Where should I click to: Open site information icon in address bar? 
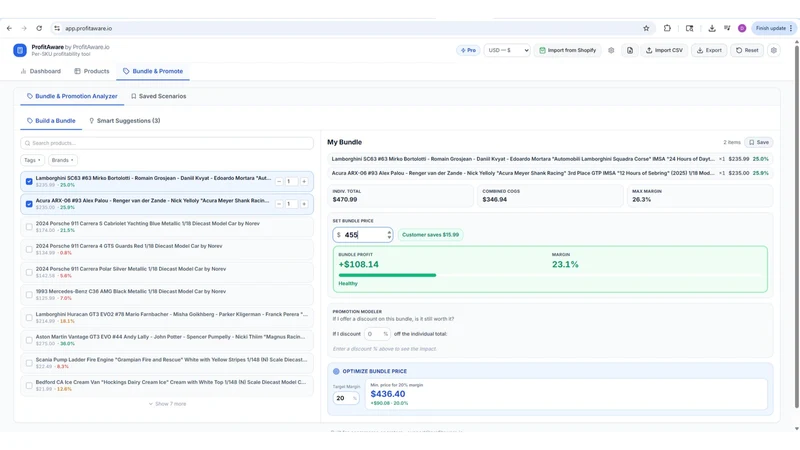point(57,28)
